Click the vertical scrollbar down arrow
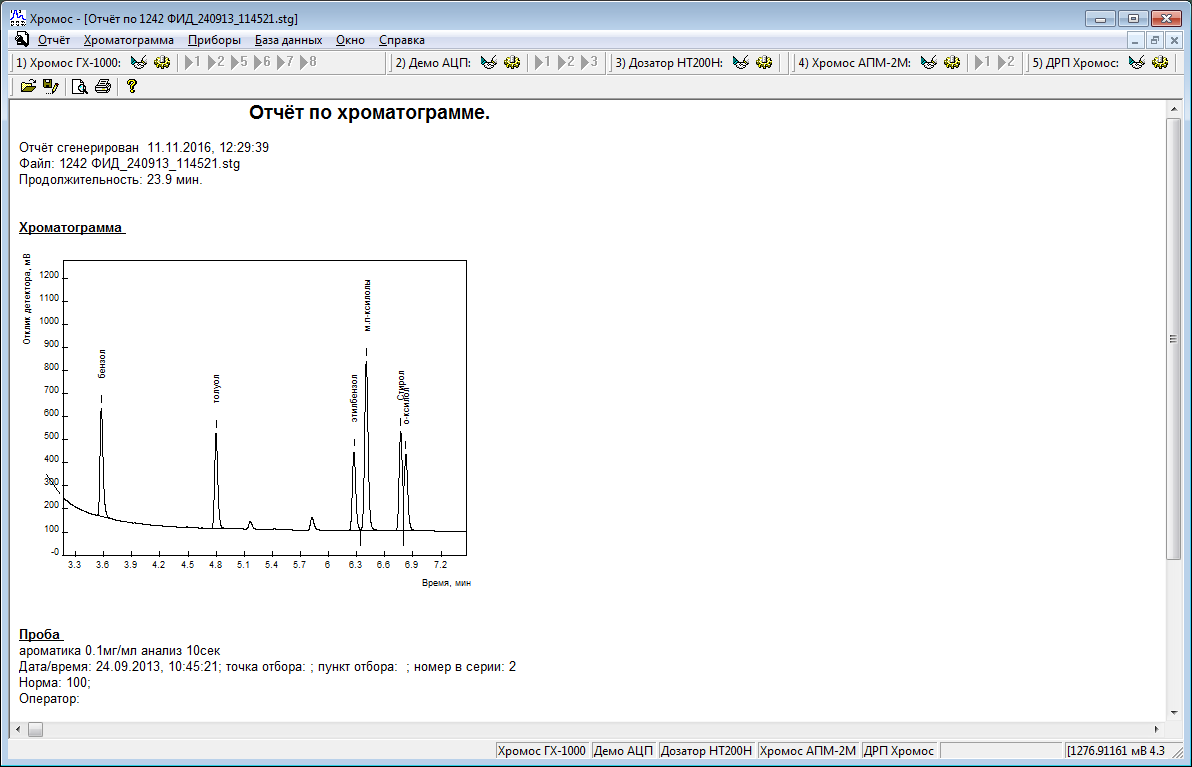 click(x=1175, y=713)
